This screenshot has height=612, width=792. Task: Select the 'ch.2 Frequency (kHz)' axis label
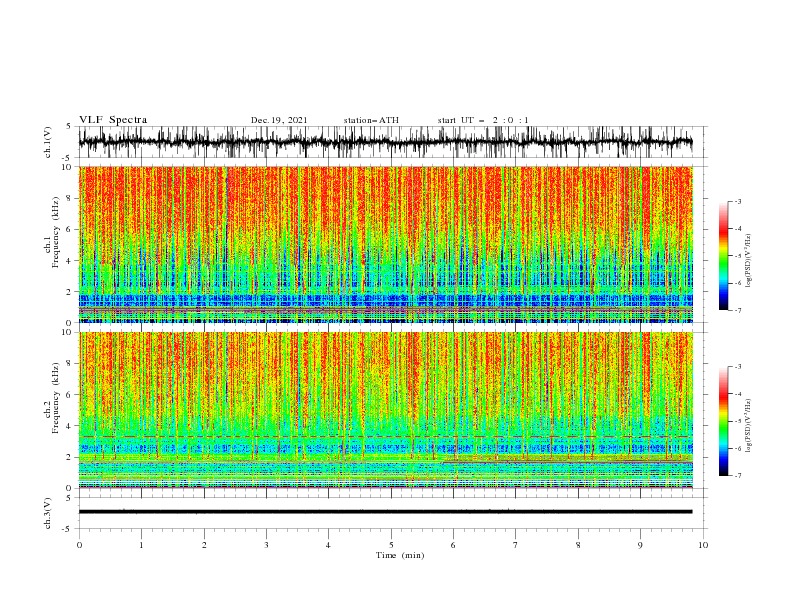click(52, 397)
